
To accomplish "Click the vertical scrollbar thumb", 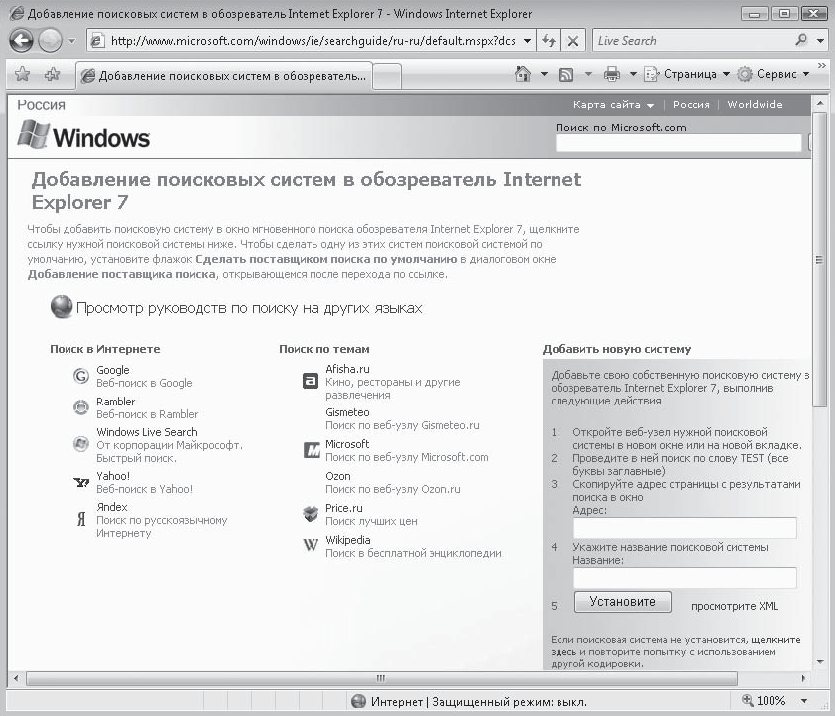I will click(820, 260).
